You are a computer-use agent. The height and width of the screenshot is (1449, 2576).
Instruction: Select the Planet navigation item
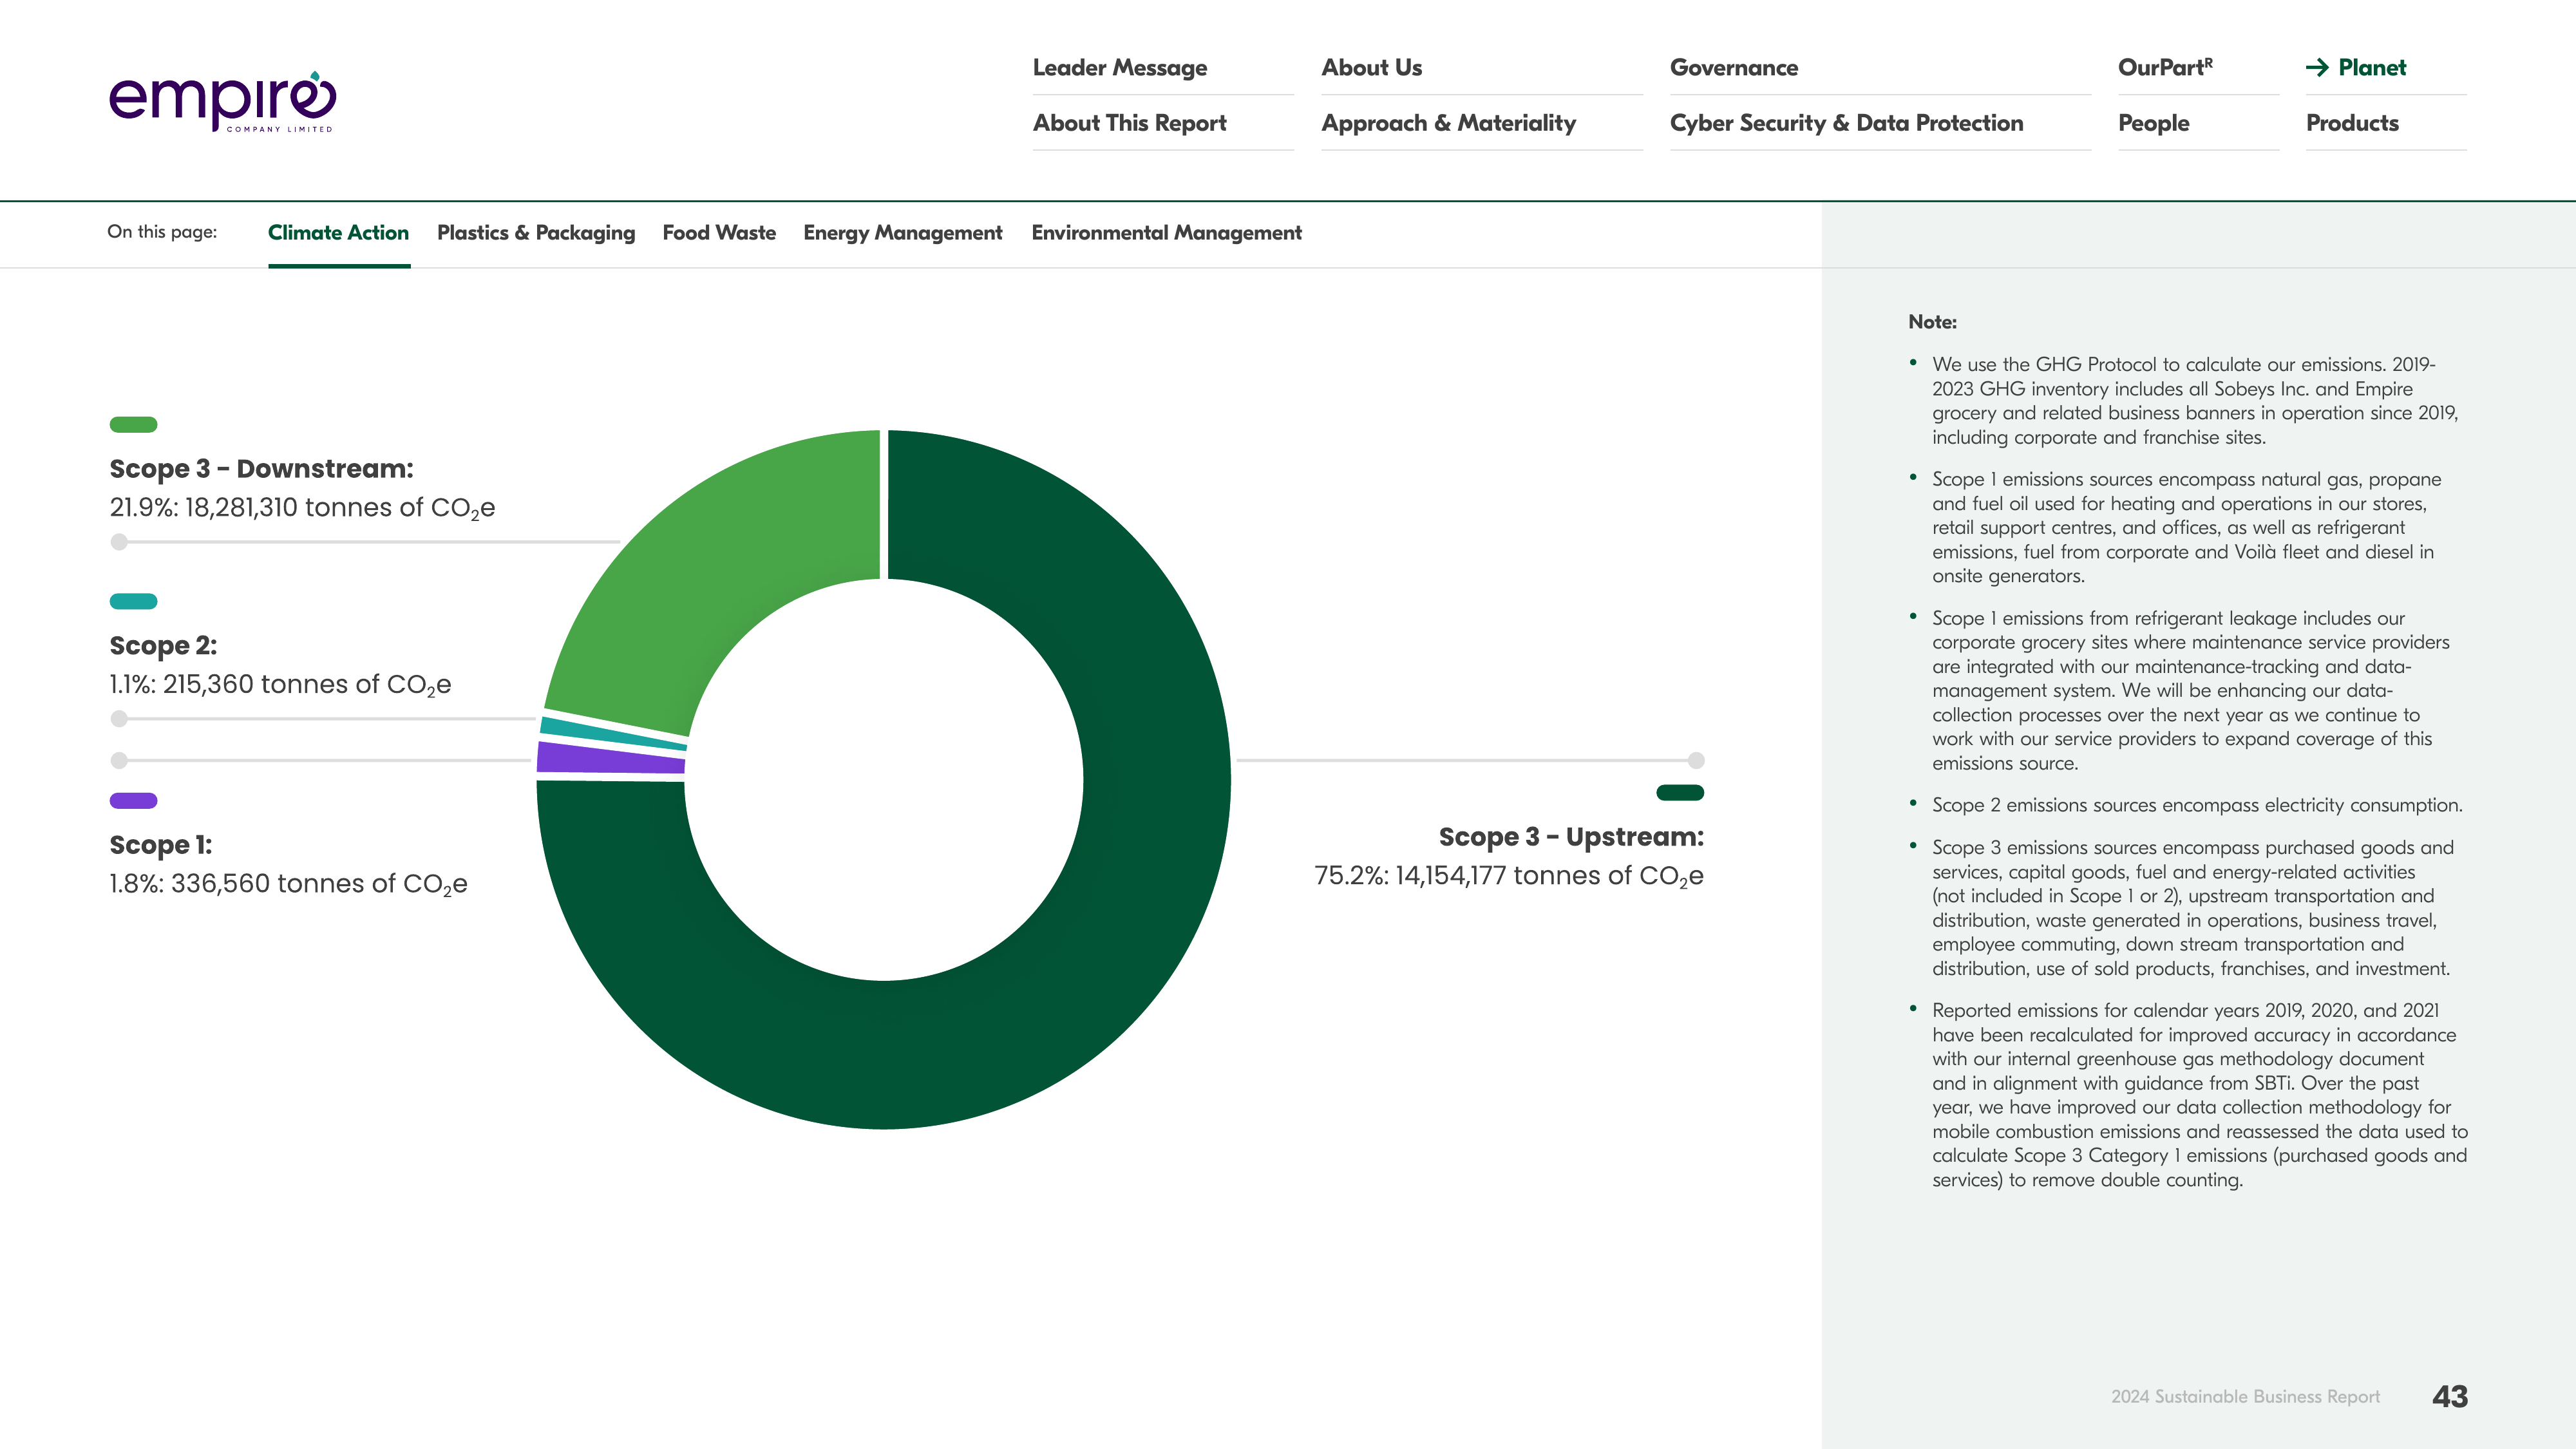click(x=2372, y=68)
